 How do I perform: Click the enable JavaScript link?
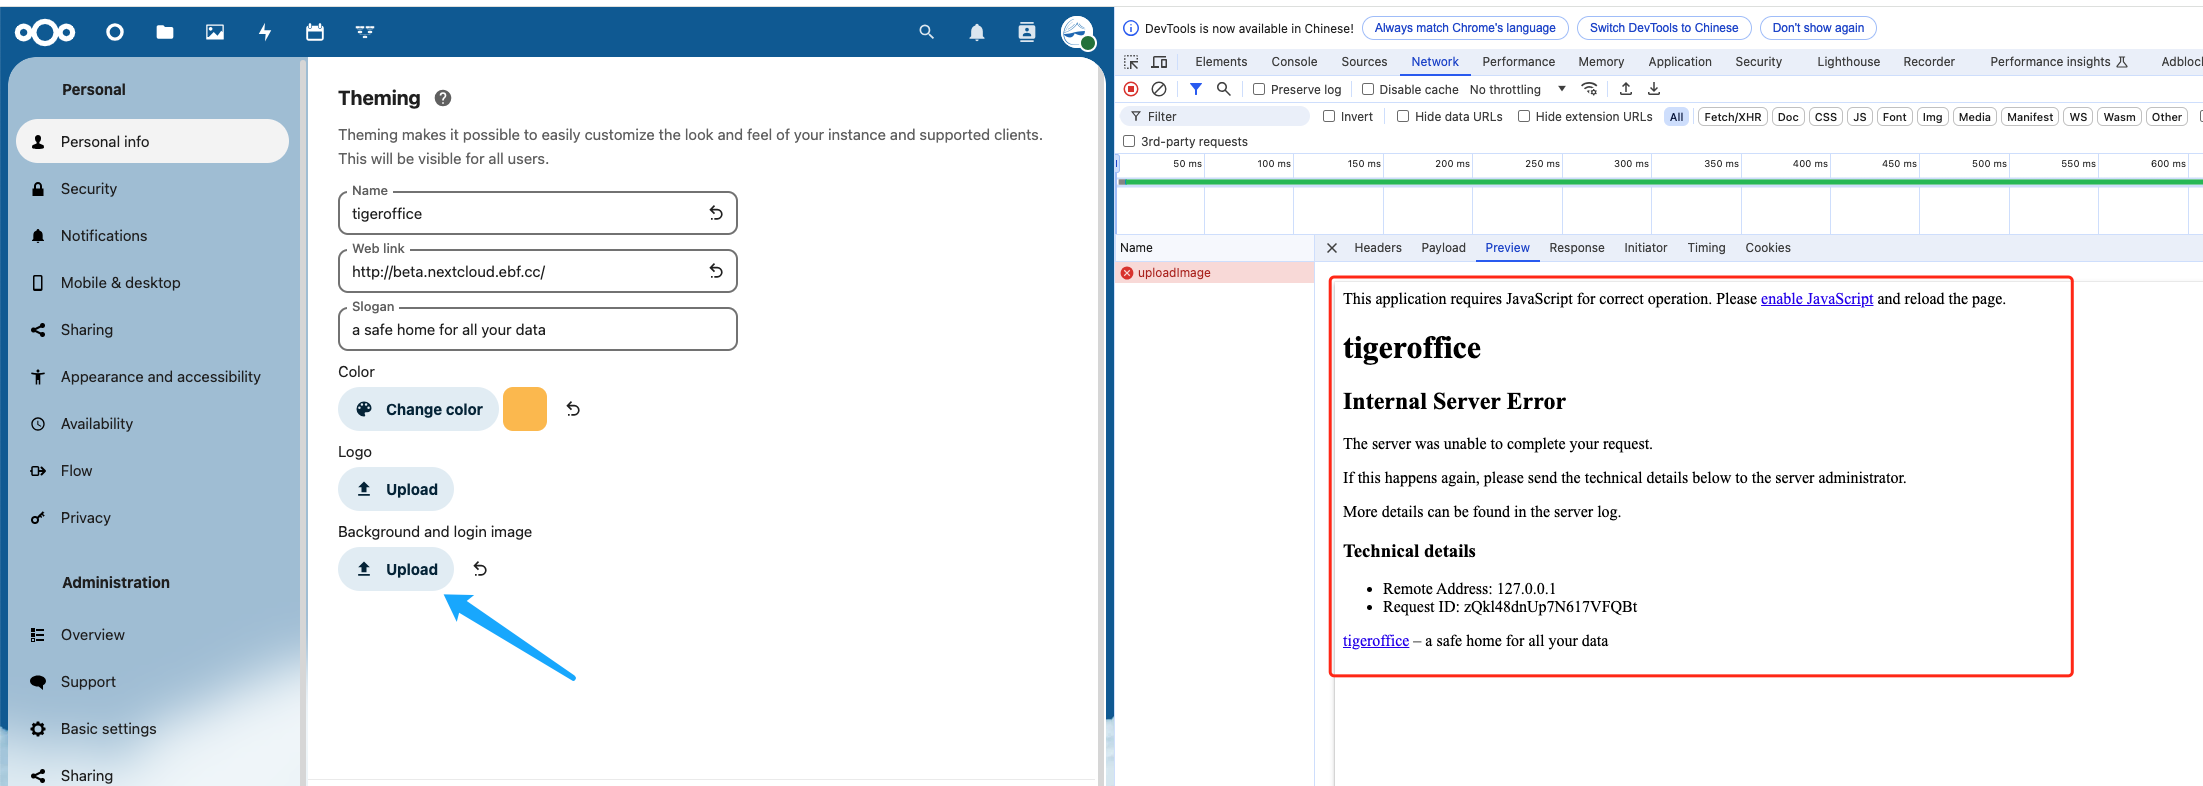pos(1816,299)
